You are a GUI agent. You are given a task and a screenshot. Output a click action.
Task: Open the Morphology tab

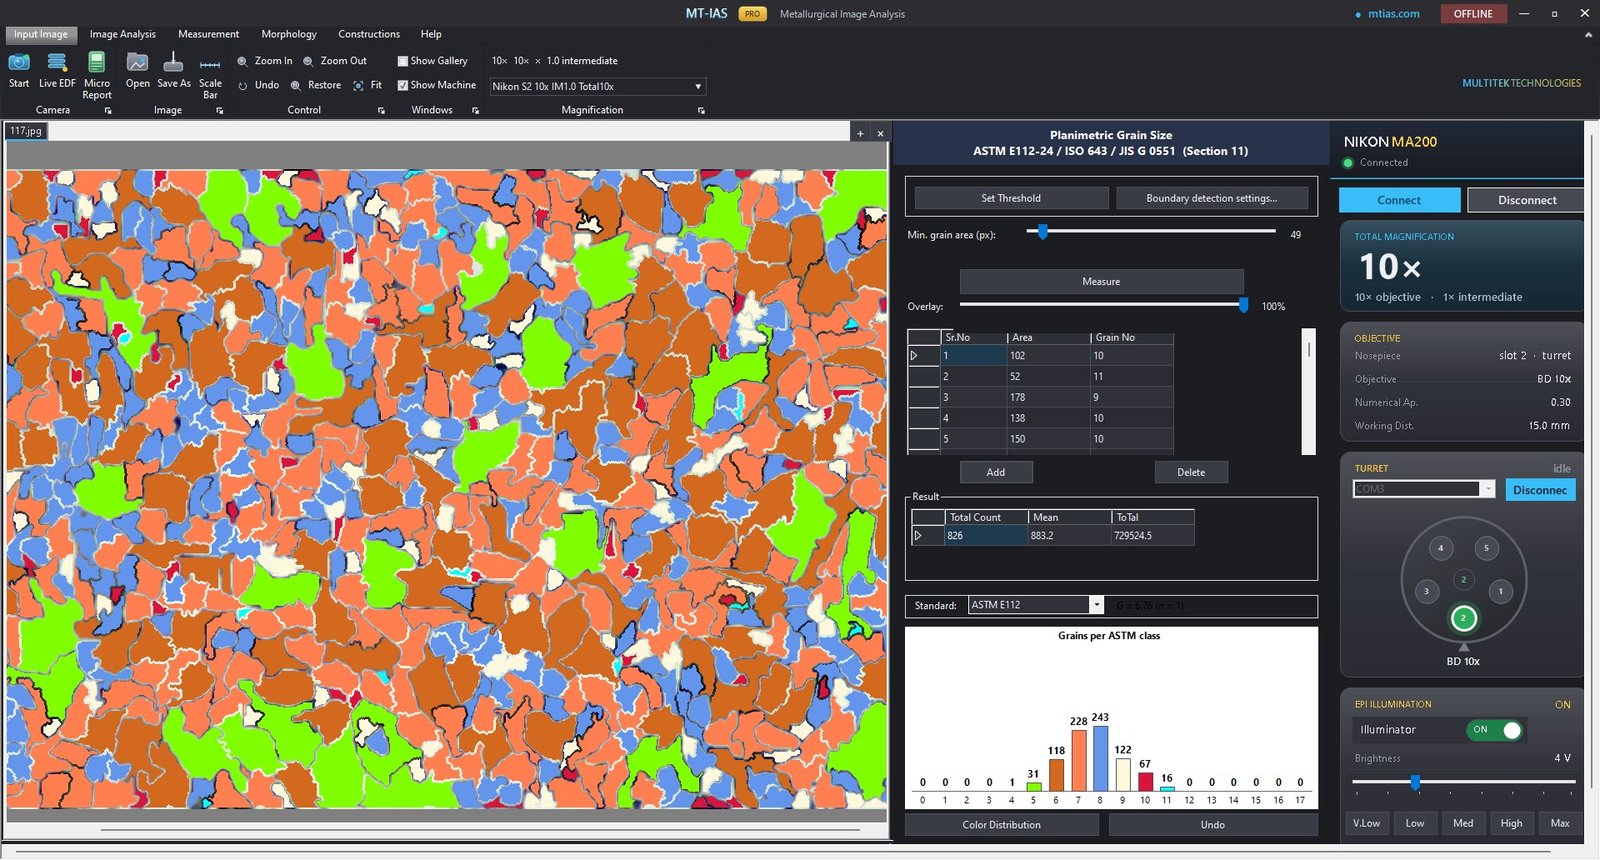pyautogui.click(x=289, y=34)
